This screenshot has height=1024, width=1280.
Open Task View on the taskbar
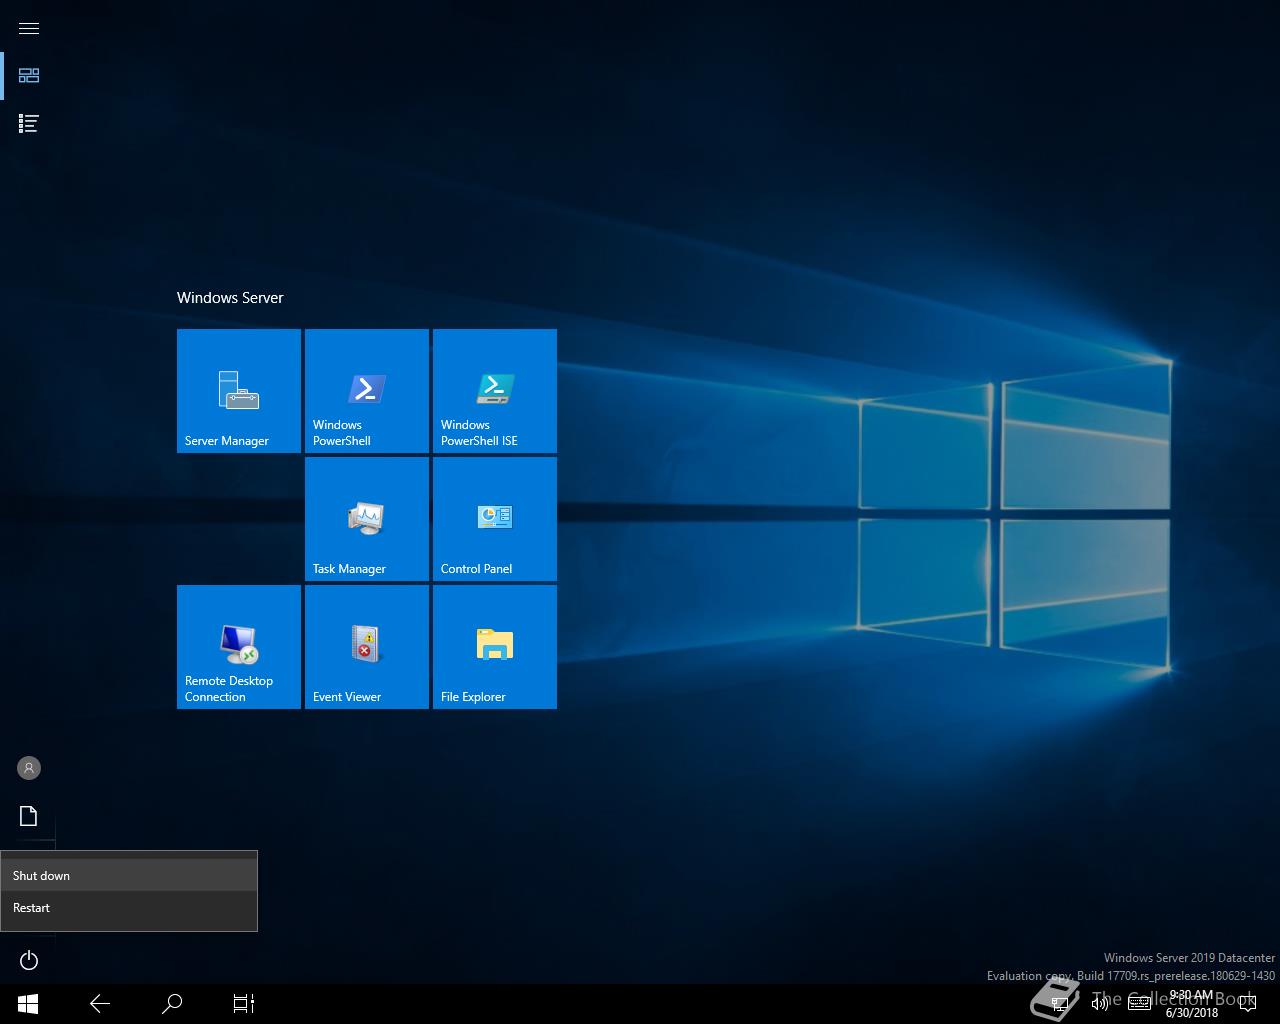click(244, 1003)
